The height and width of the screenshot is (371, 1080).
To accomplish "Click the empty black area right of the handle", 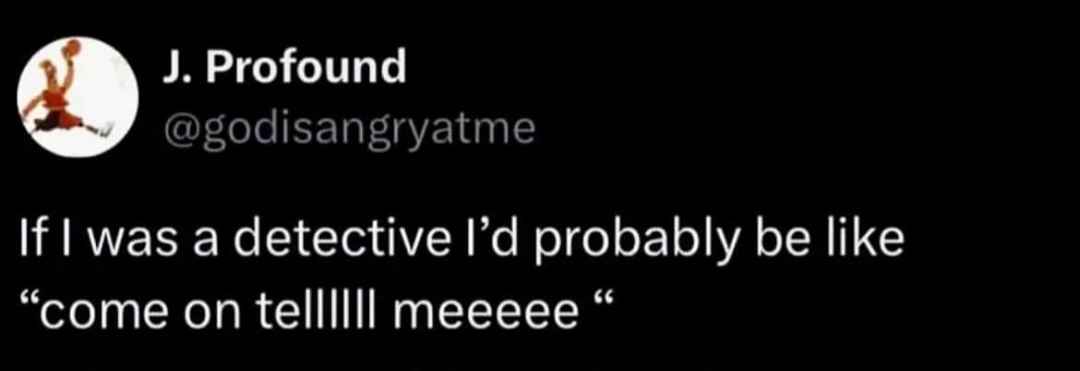I will [x=792, y=129].
